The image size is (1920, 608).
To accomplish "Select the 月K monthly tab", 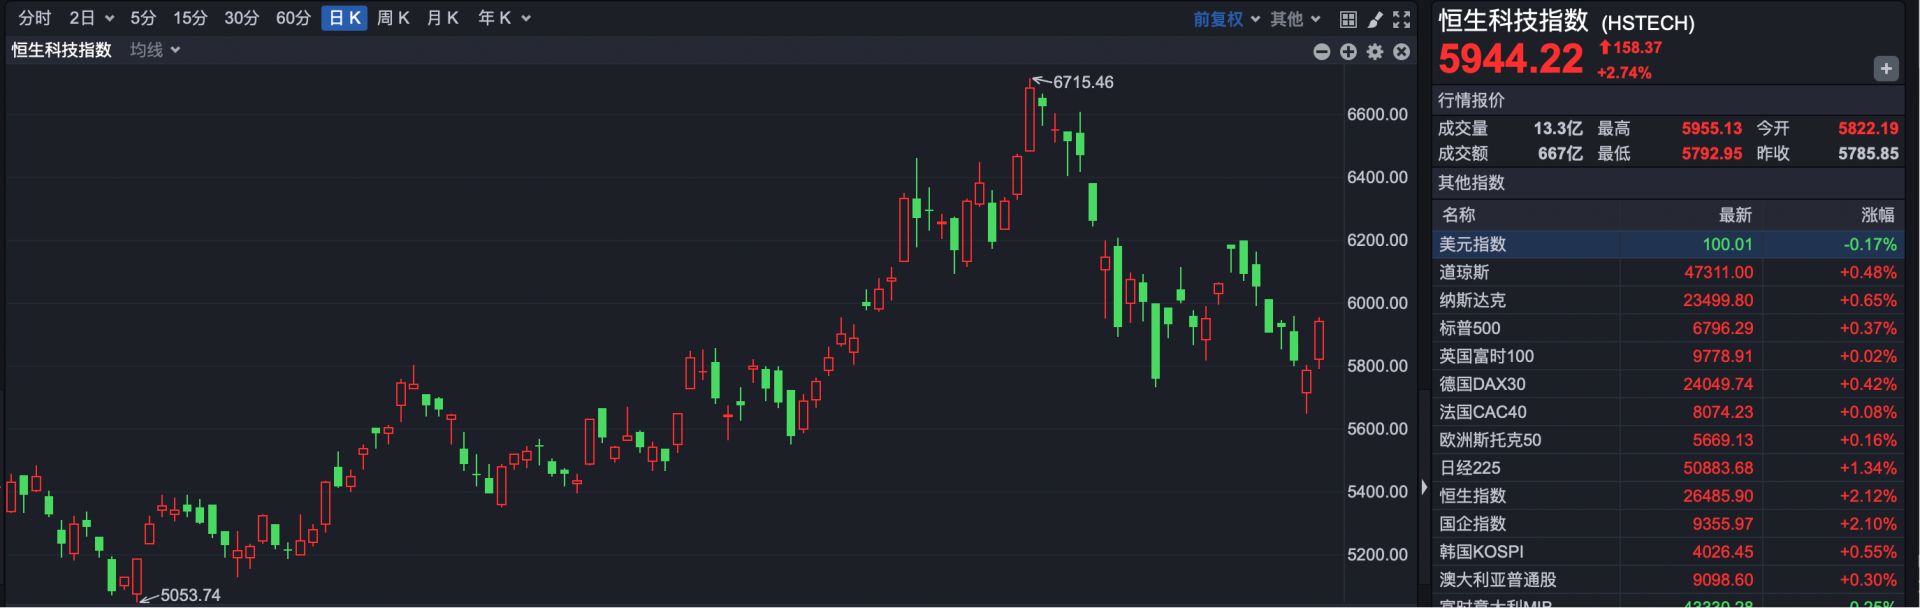I will pos(442,18).
